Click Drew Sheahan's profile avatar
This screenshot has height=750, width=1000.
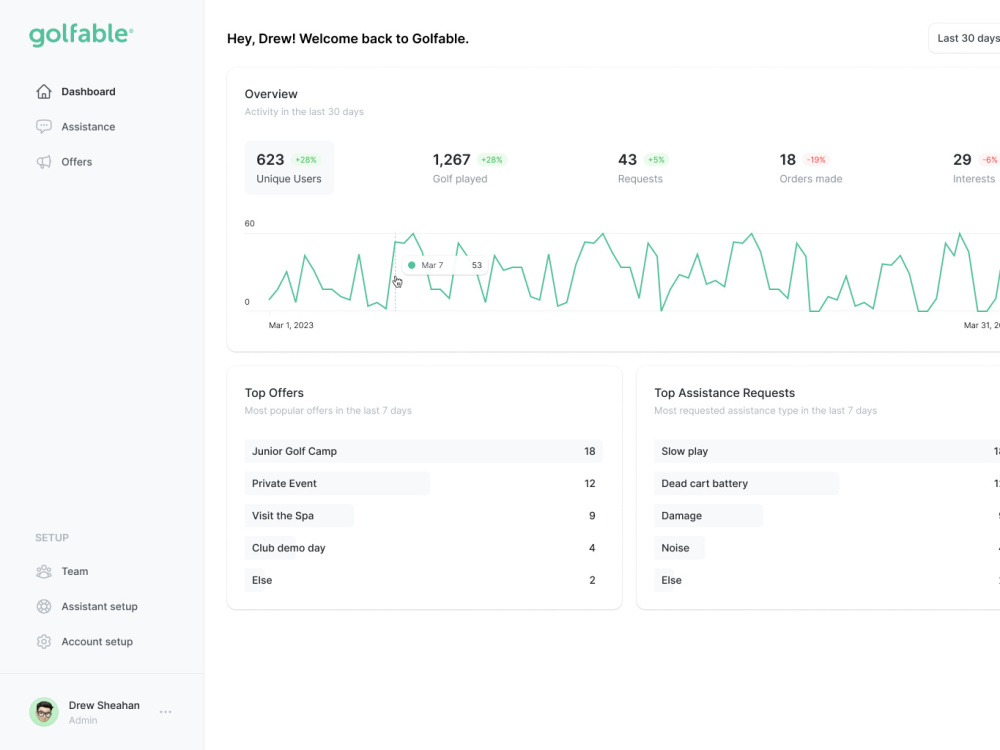(44, 711)
